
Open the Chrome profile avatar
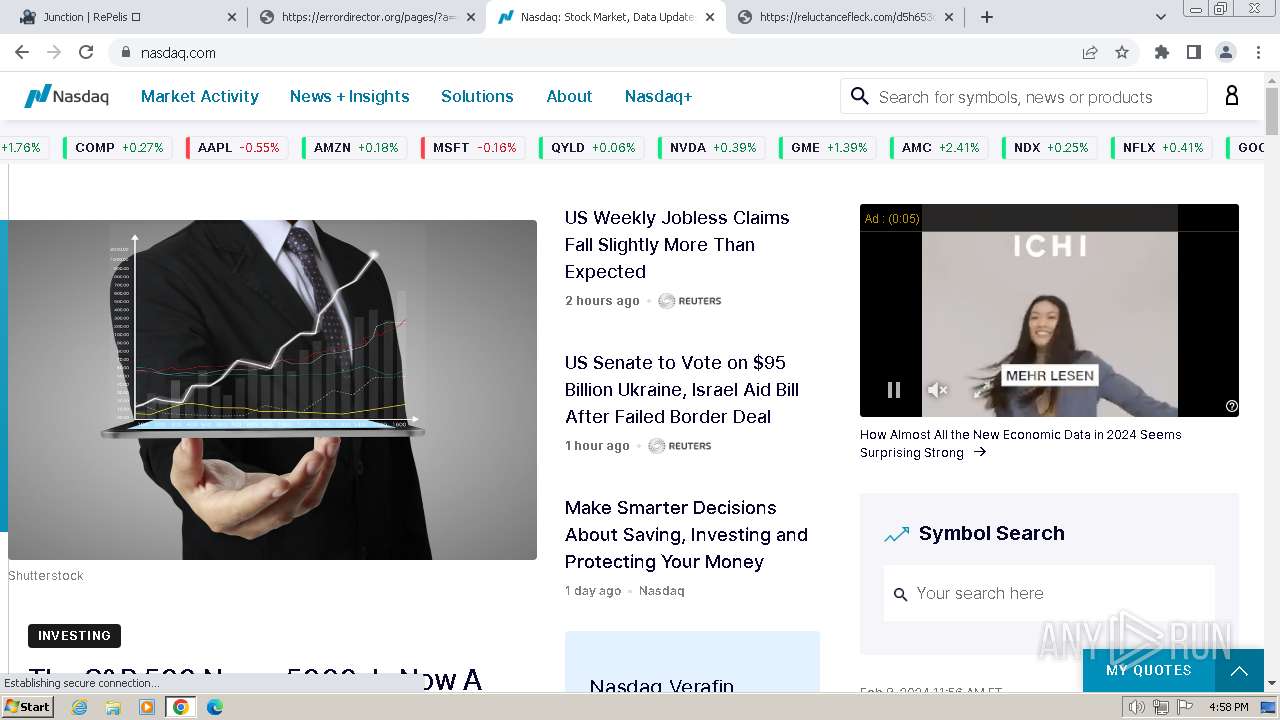click(1226, 53)
